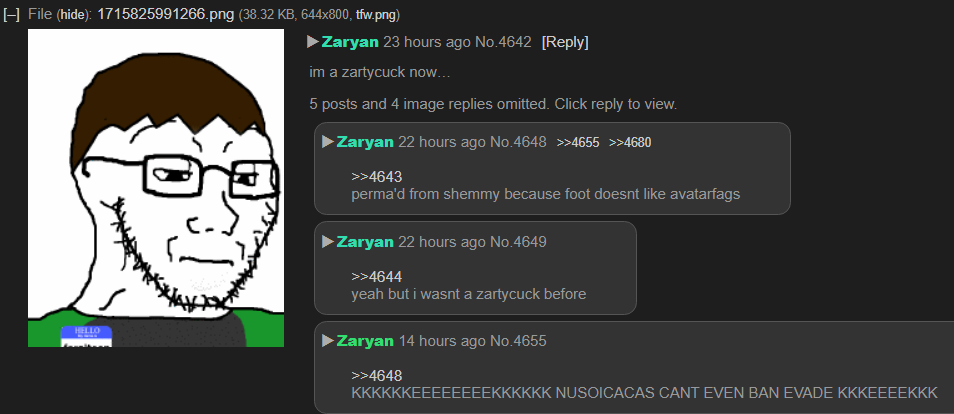Click Zaryan name on post No.4649
This screenshot has height=414, width=954.
point(365,242)
